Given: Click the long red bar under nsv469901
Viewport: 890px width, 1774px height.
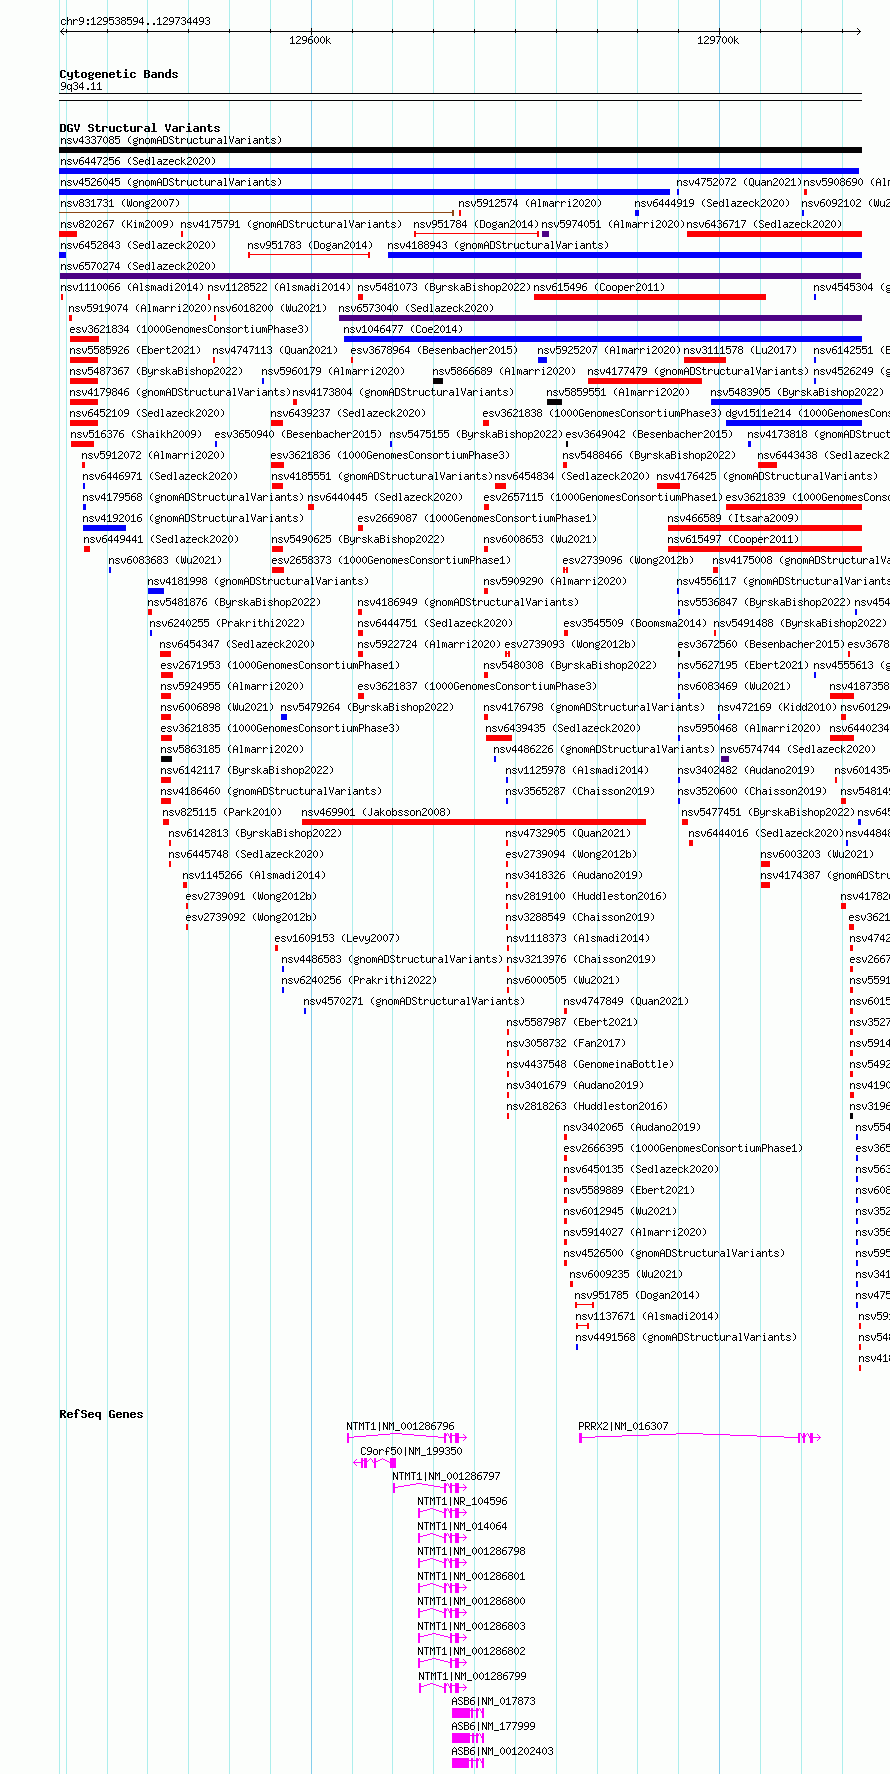Looking at the screenshot, I should [x=473, y=822].
